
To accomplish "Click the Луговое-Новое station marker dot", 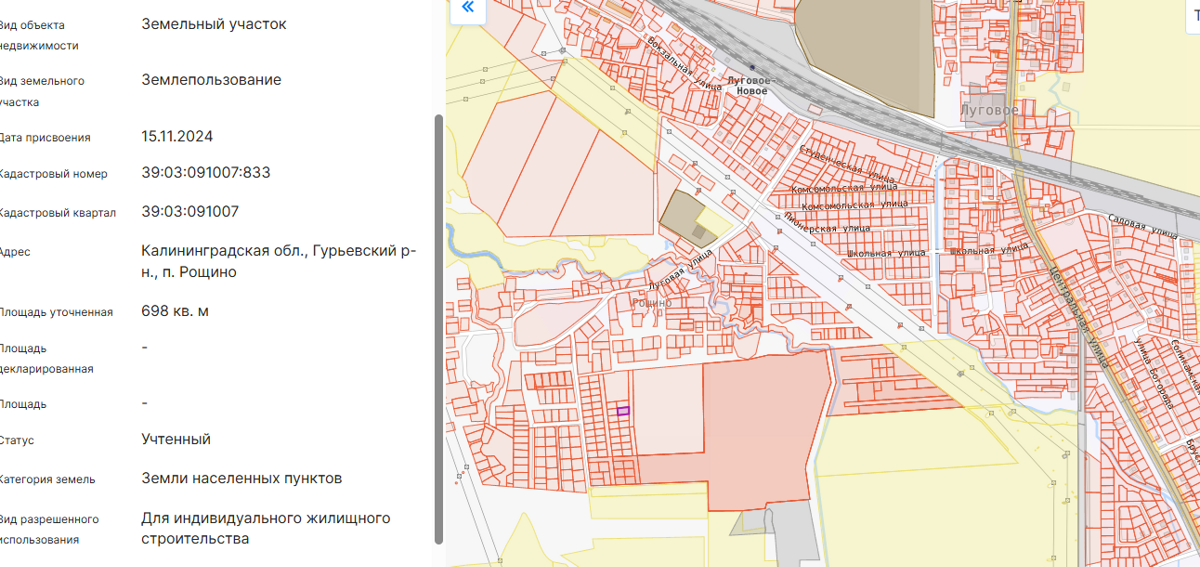I will coord(752,68).
